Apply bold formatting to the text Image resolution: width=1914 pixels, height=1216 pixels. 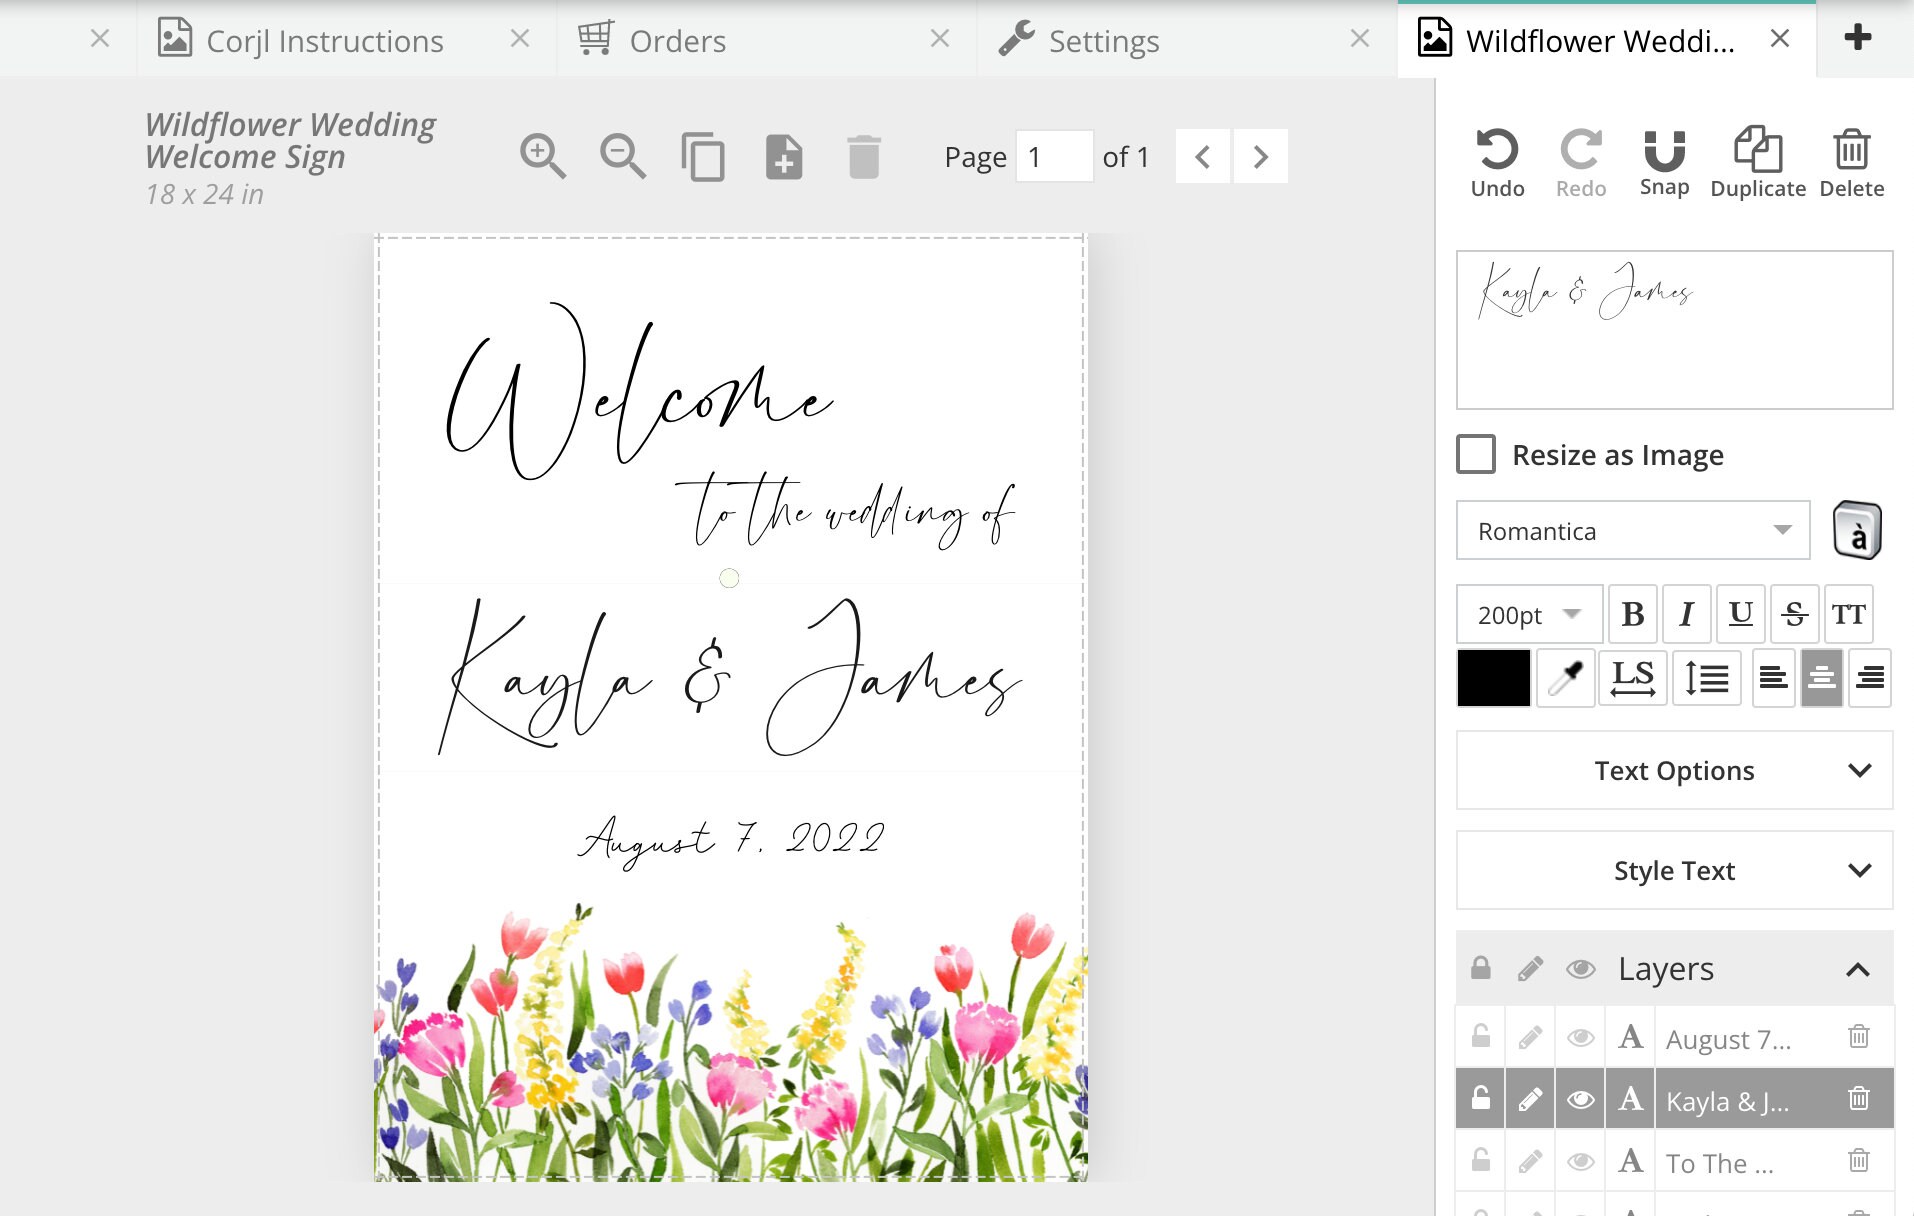click(1633, 614)
